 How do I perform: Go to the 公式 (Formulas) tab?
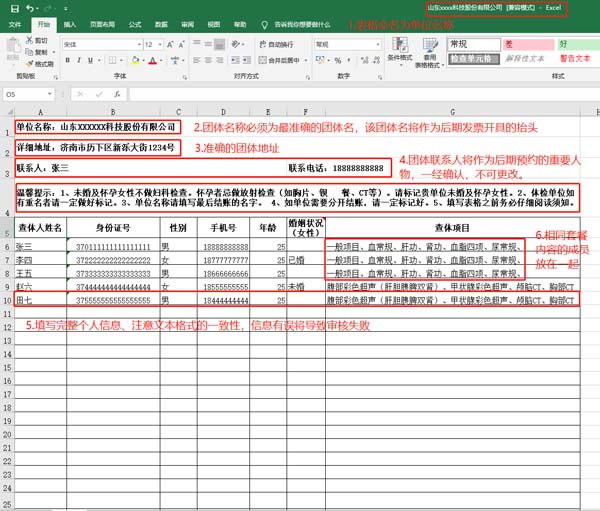pyautogui.click(x=135, y=24)
